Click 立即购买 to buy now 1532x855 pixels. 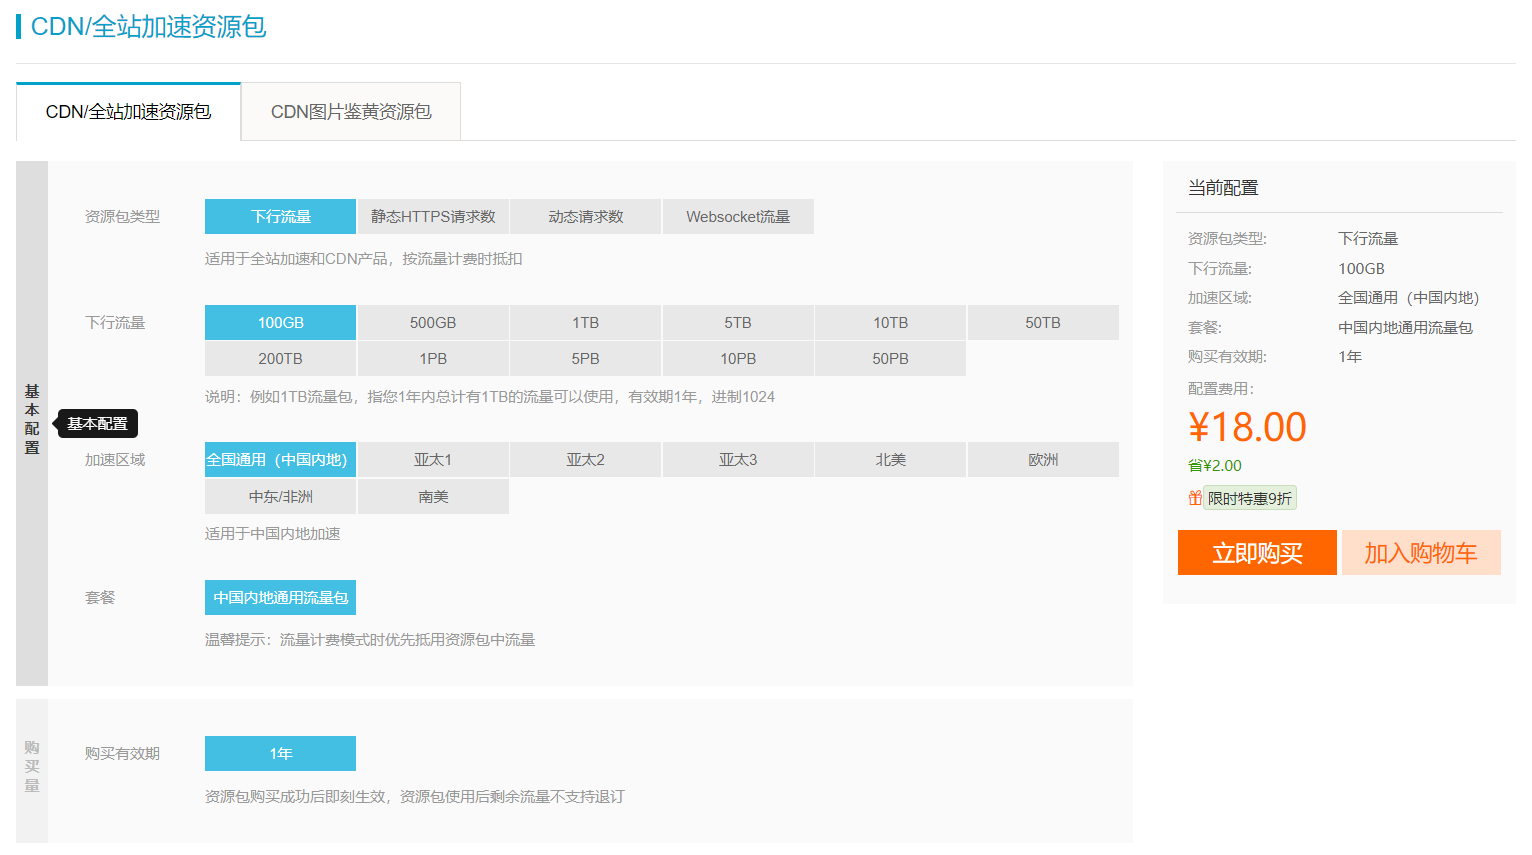pos(1257,553)
